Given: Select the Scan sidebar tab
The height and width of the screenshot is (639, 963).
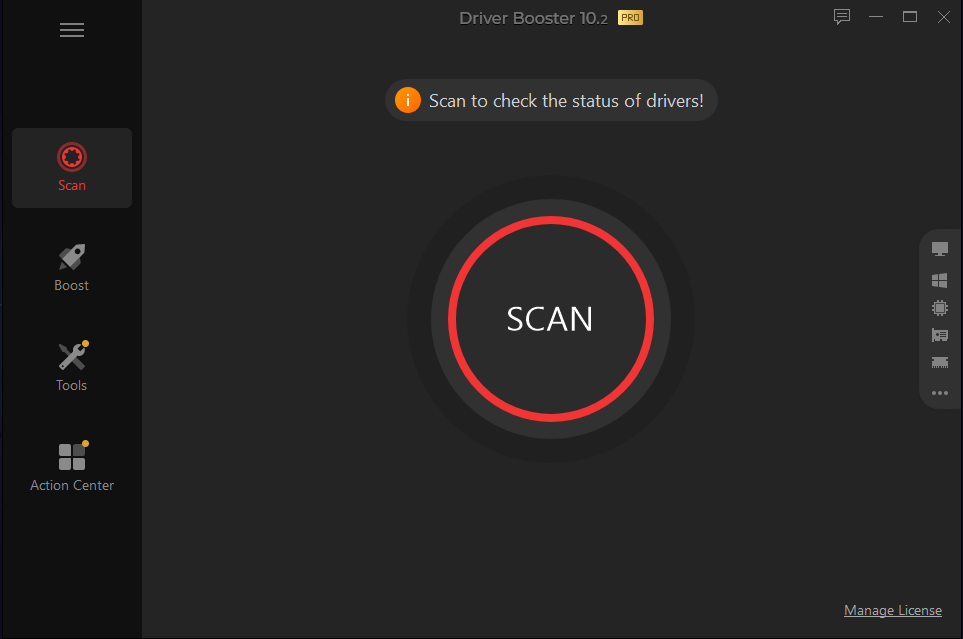Looking at the screenshot, I should [72, 168].
